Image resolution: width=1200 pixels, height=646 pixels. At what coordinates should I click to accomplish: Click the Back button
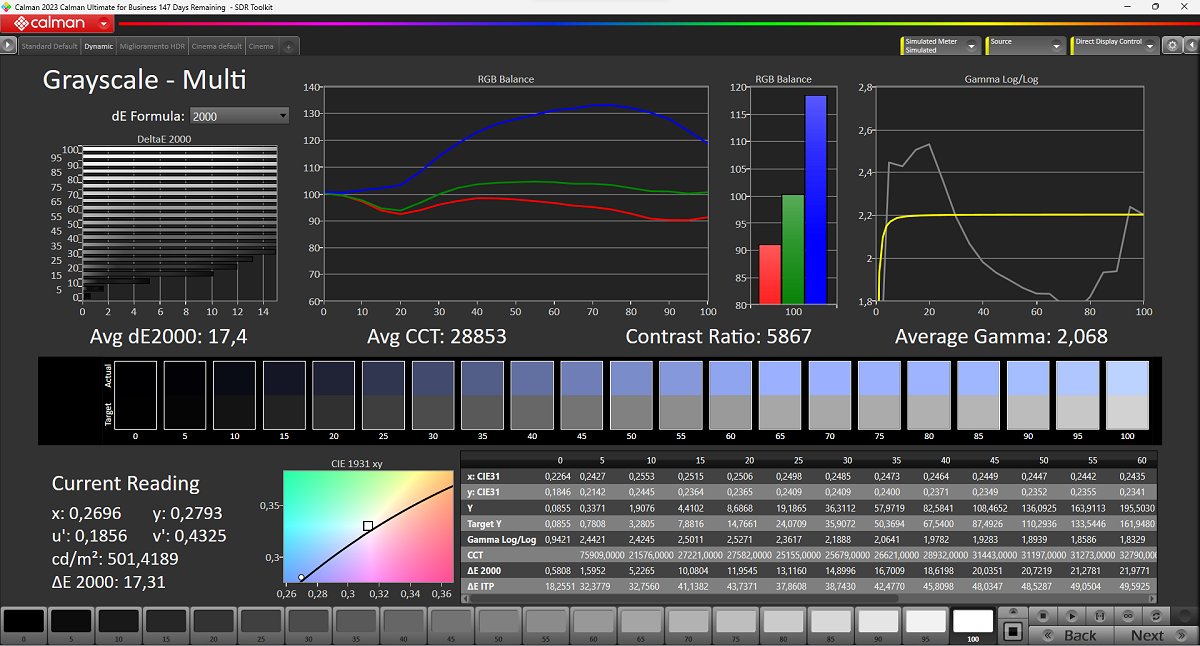click(x=1079, y=635)
